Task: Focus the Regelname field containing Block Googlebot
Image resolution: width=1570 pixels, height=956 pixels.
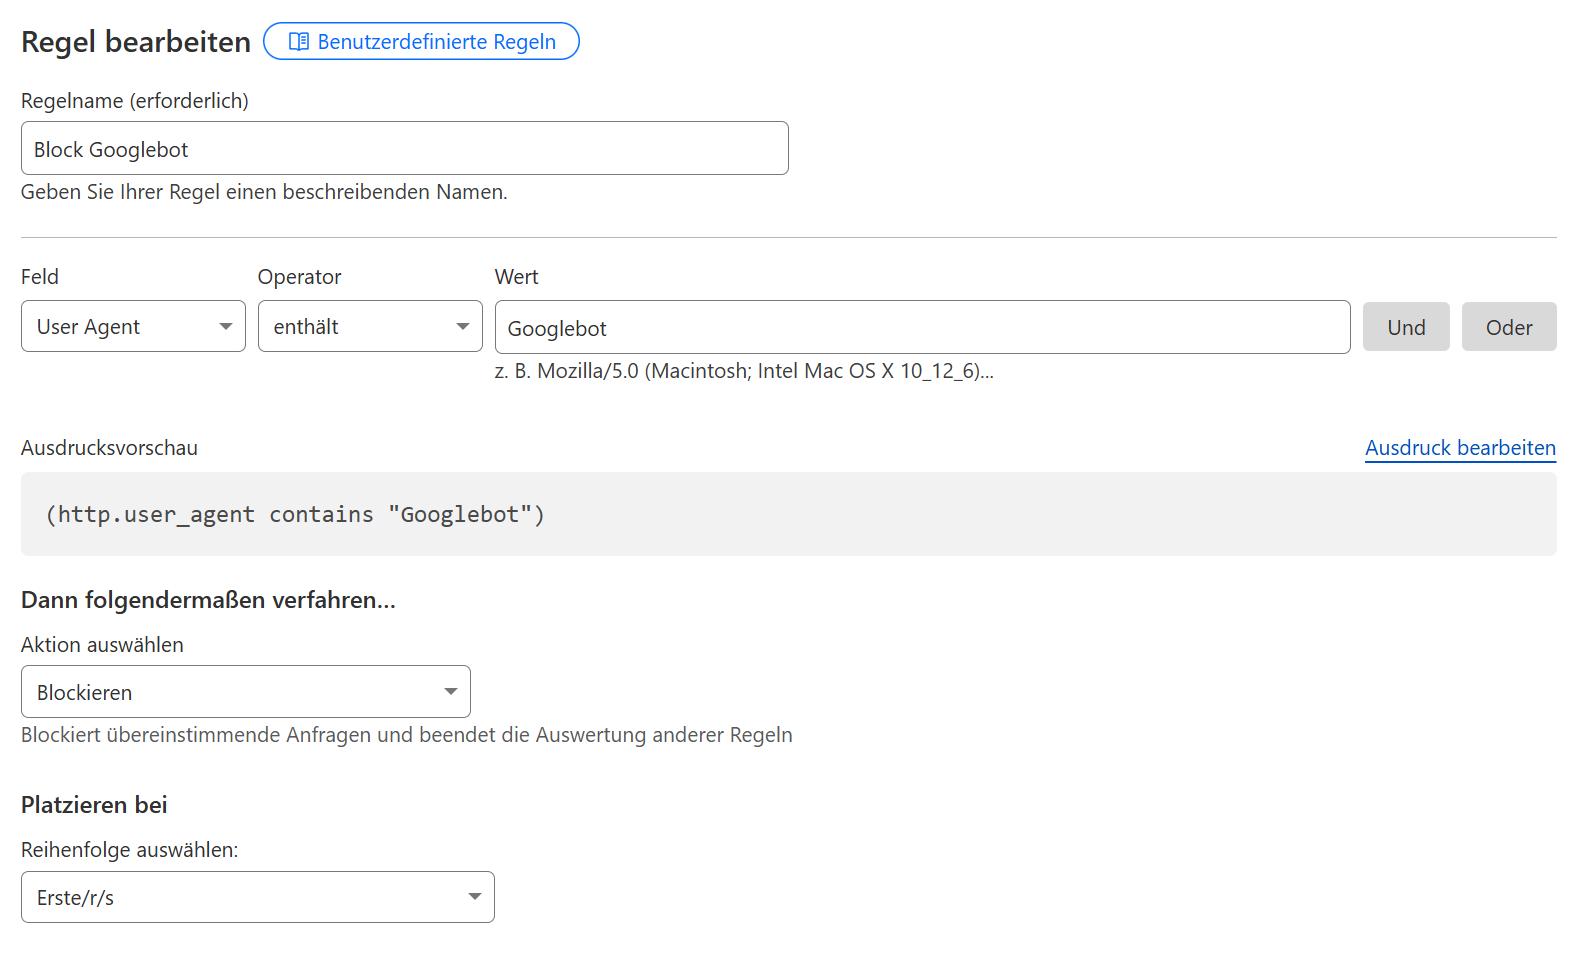Action: pyautogui.click(x=404, y=149)
